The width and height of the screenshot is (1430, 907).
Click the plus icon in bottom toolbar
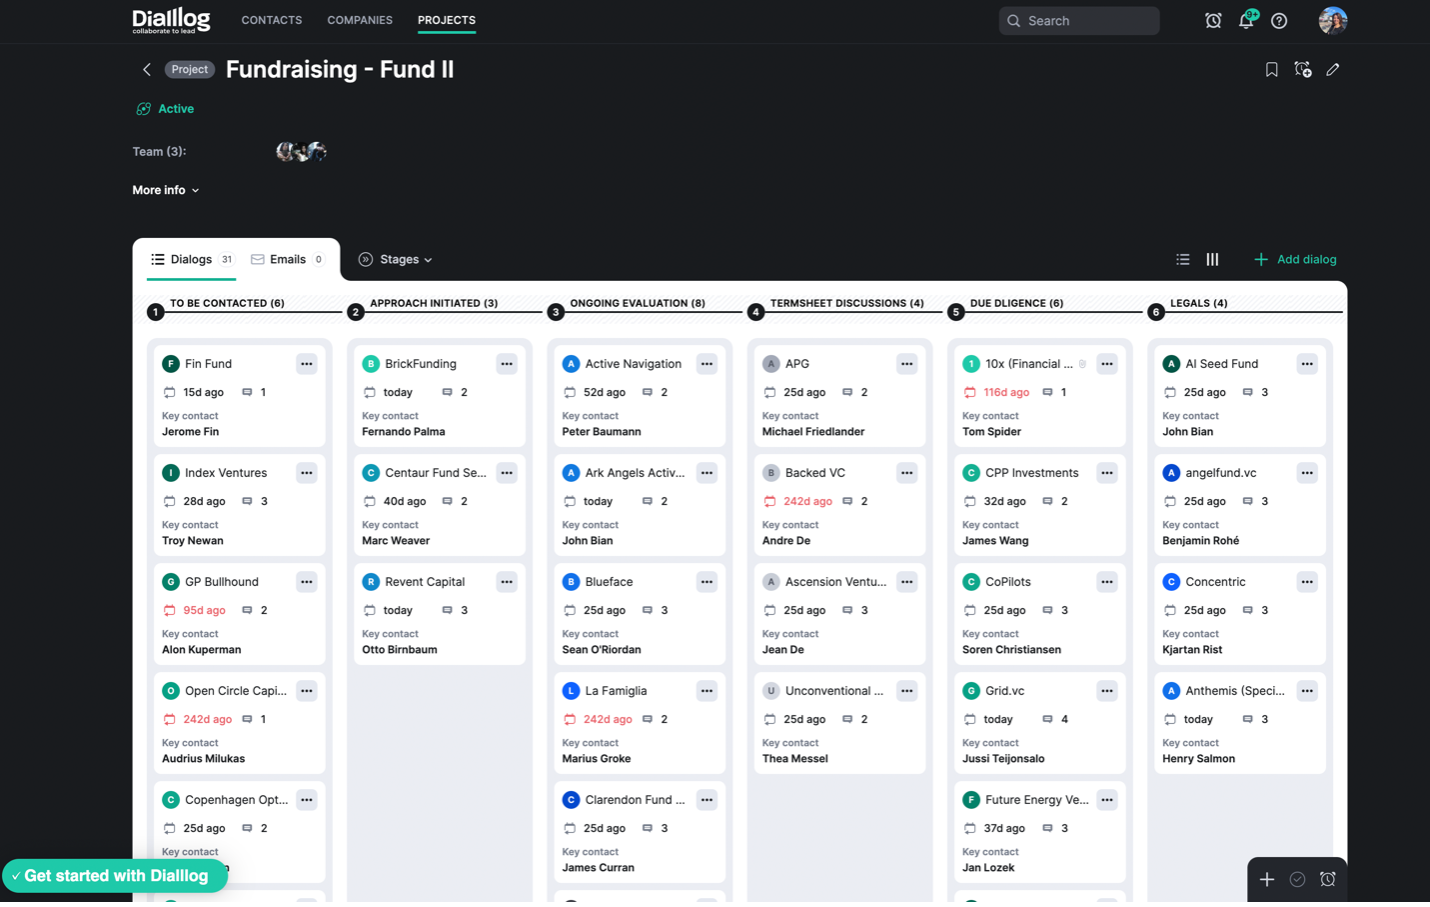pyautogui.click(x=1266, y=879)
